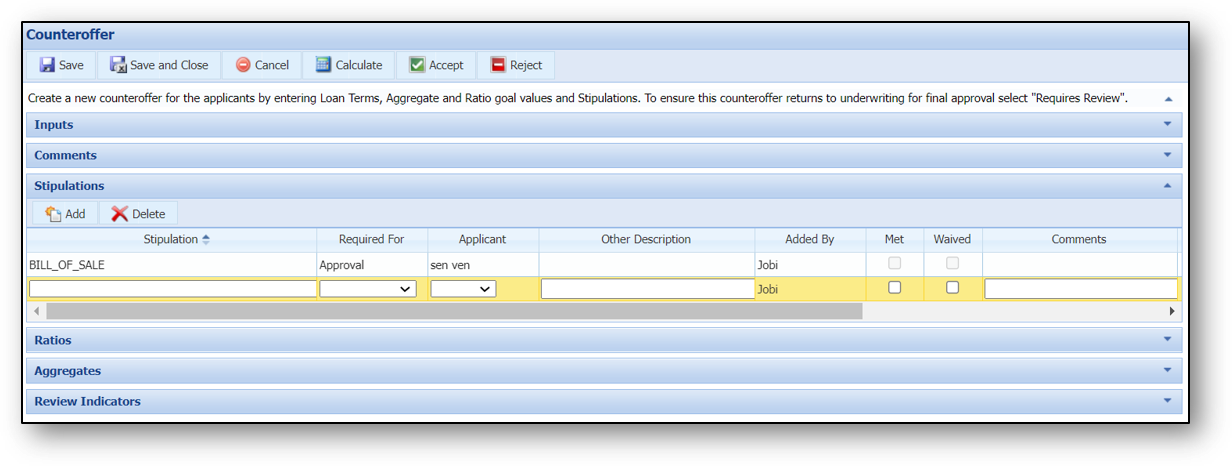Open the Required For dropdown in the new row
Image resolution: width=1232 pixels, height=466 pixels.
click(368, 288)
